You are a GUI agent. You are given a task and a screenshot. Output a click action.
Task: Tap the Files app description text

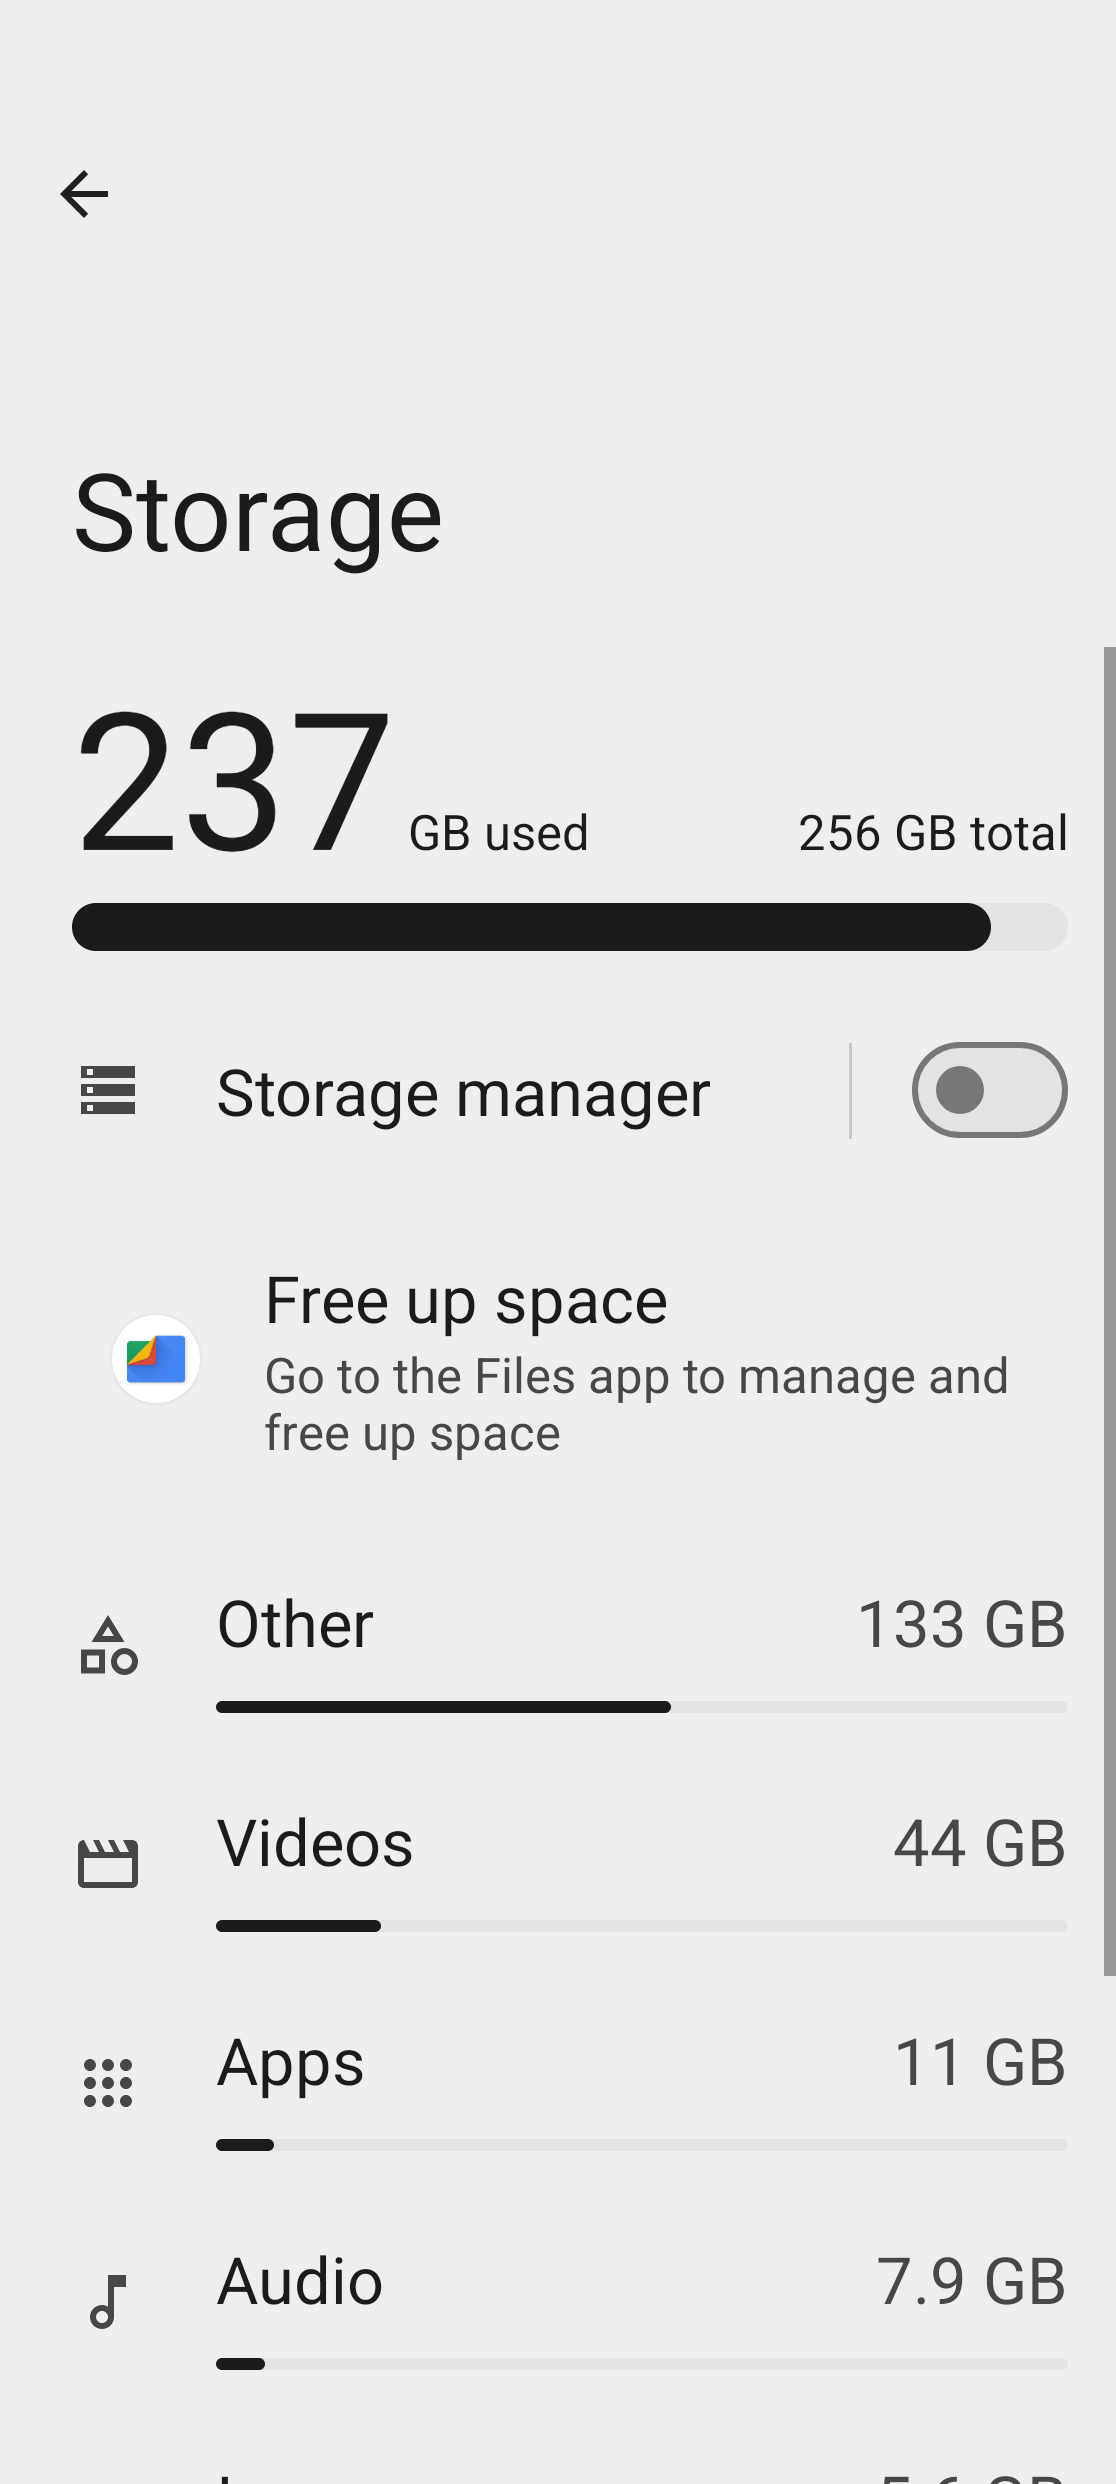tap(636, 1405)
